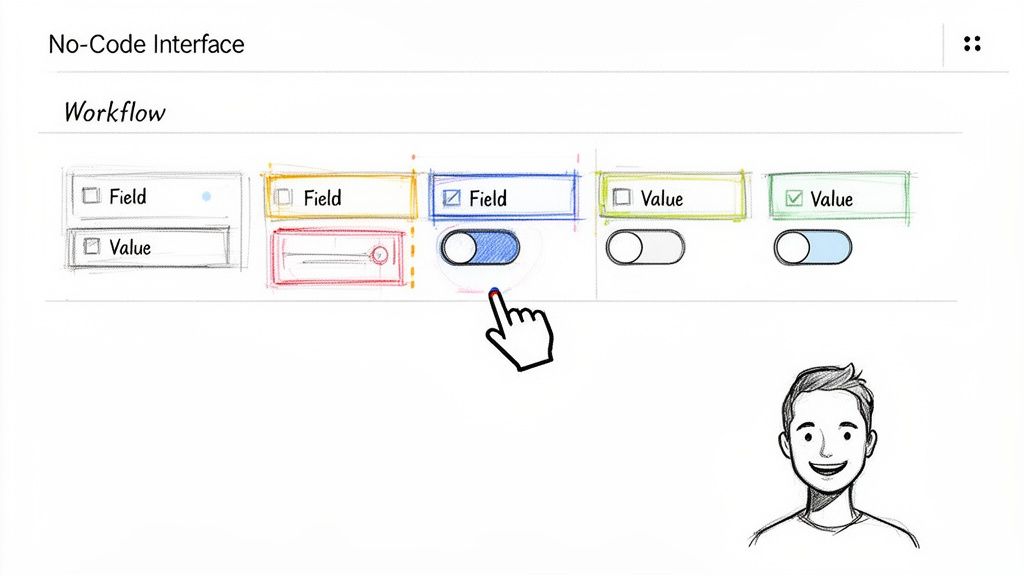Flip the light-blue toggle under green Value
This screenshot has width=1024, height=576.
pos(813,247)
